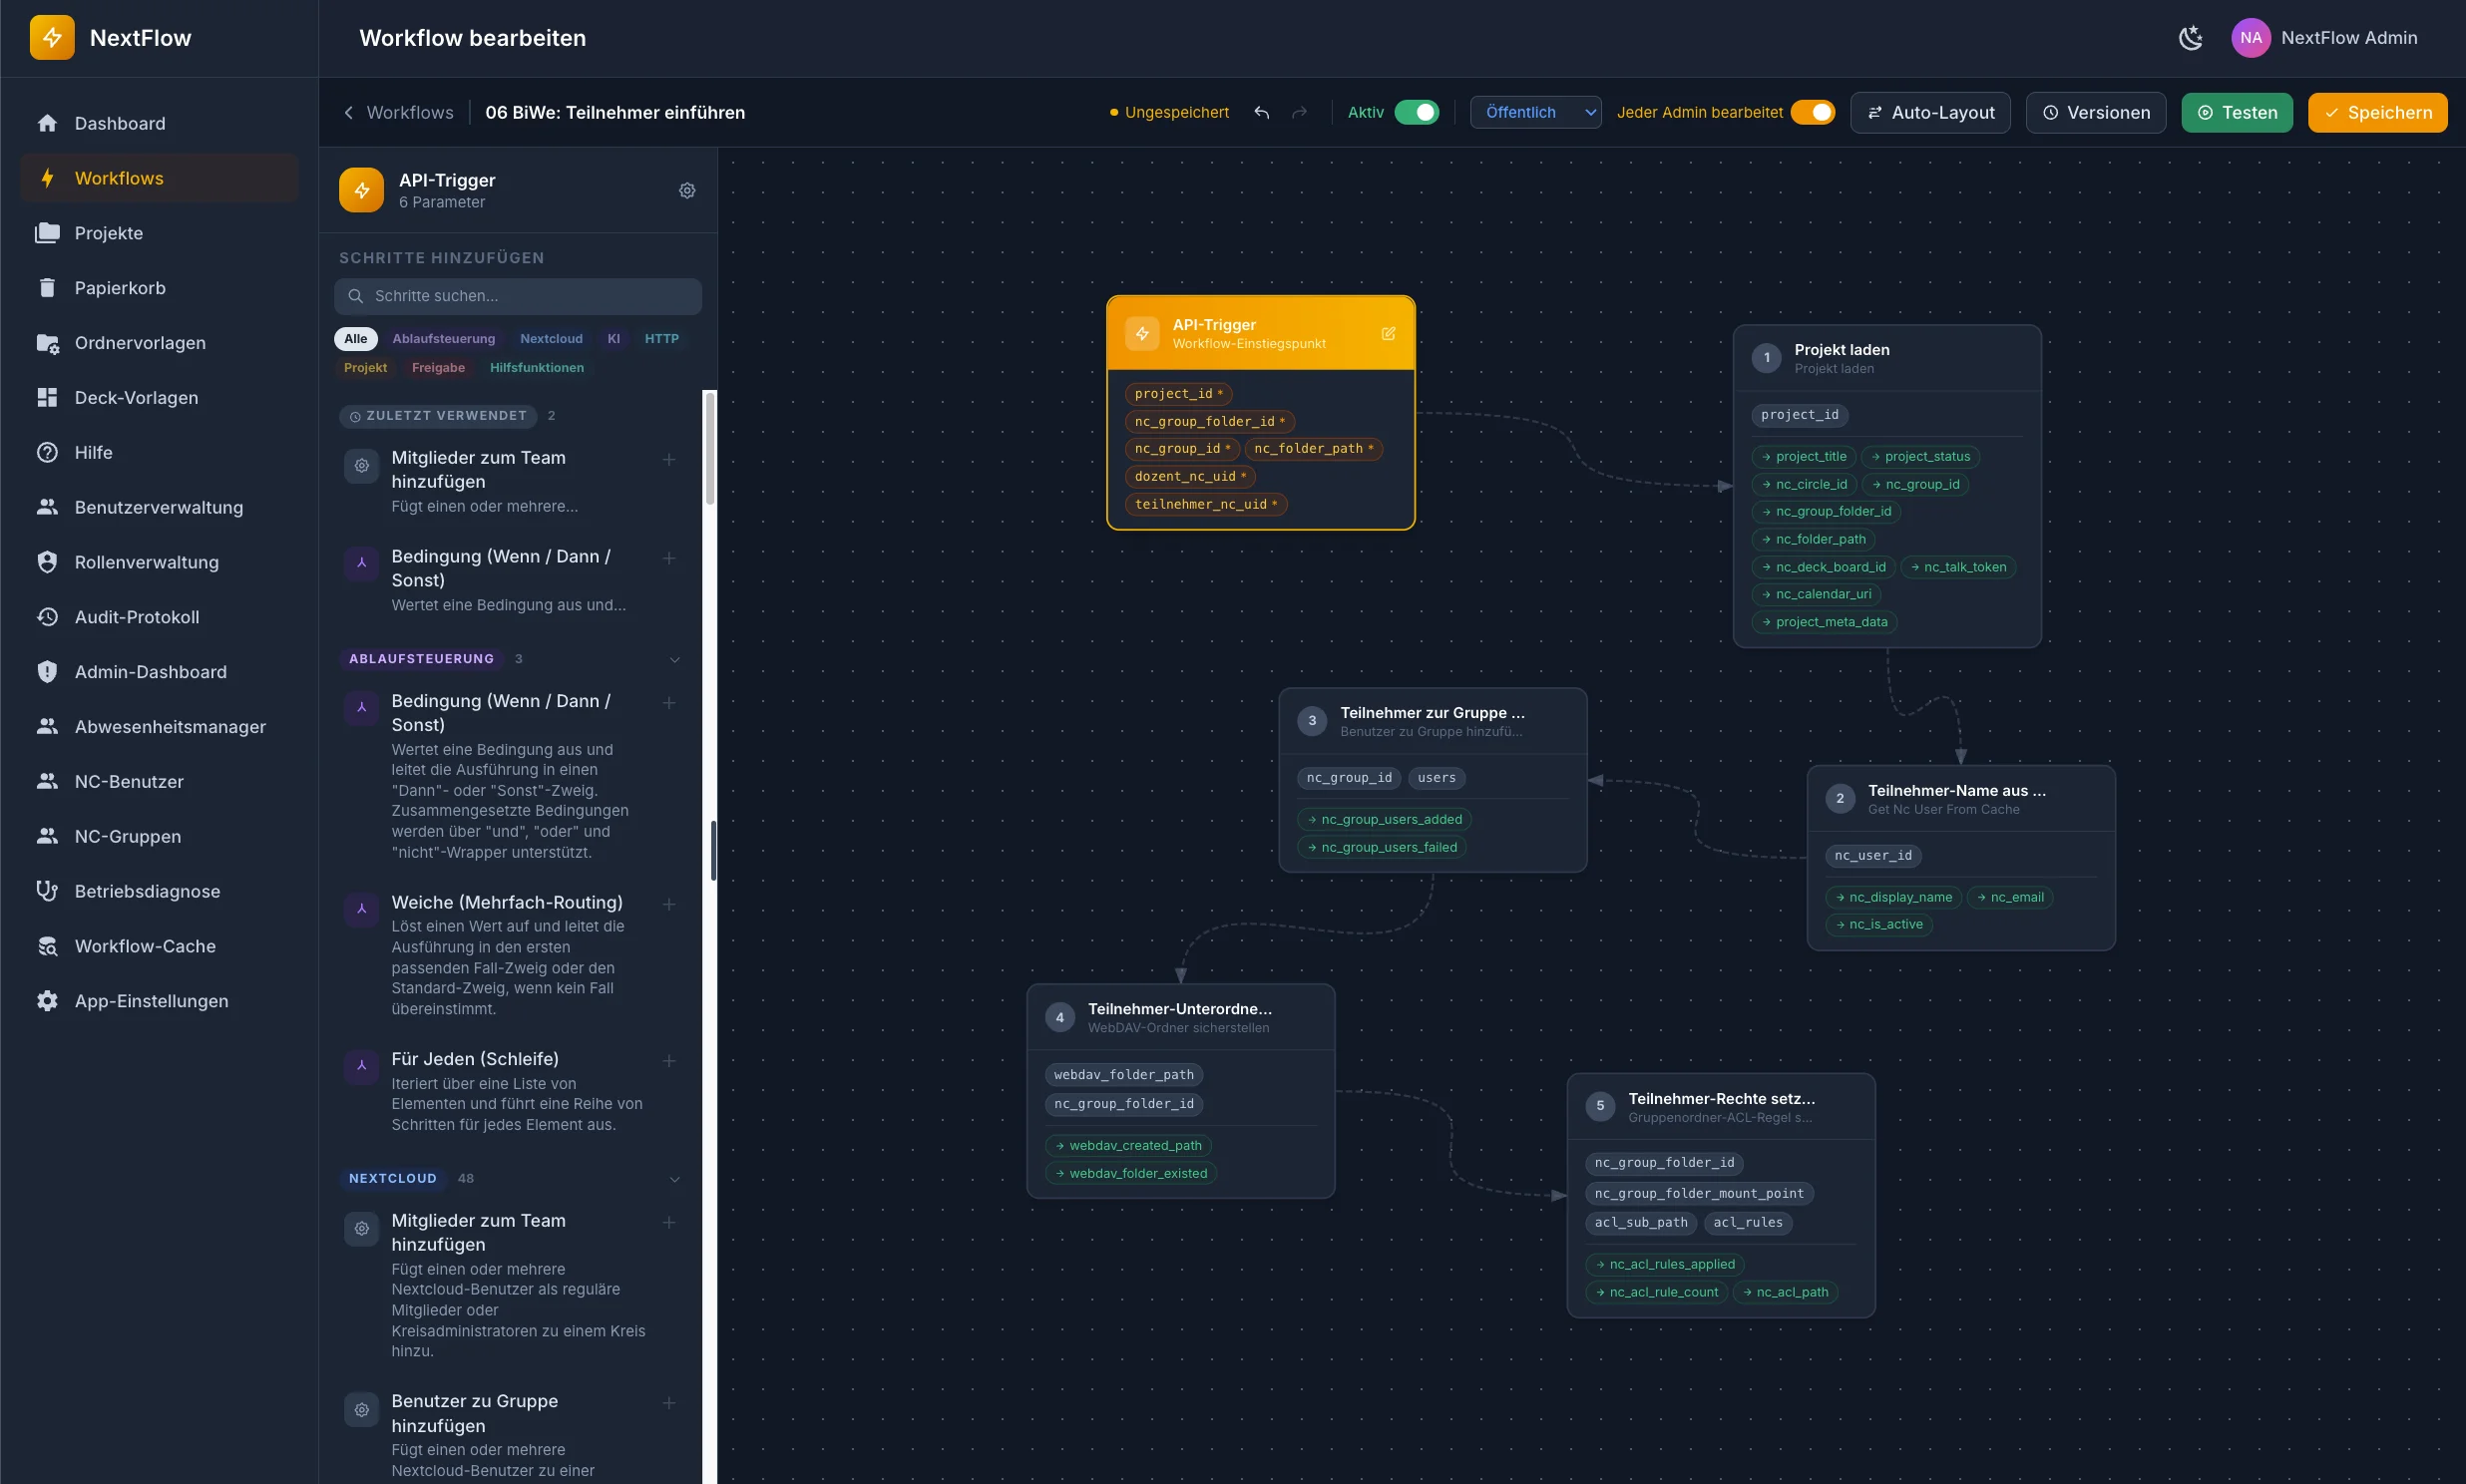Open the Versionen button
The image size is (2466, 1484).
(2095, 113)
